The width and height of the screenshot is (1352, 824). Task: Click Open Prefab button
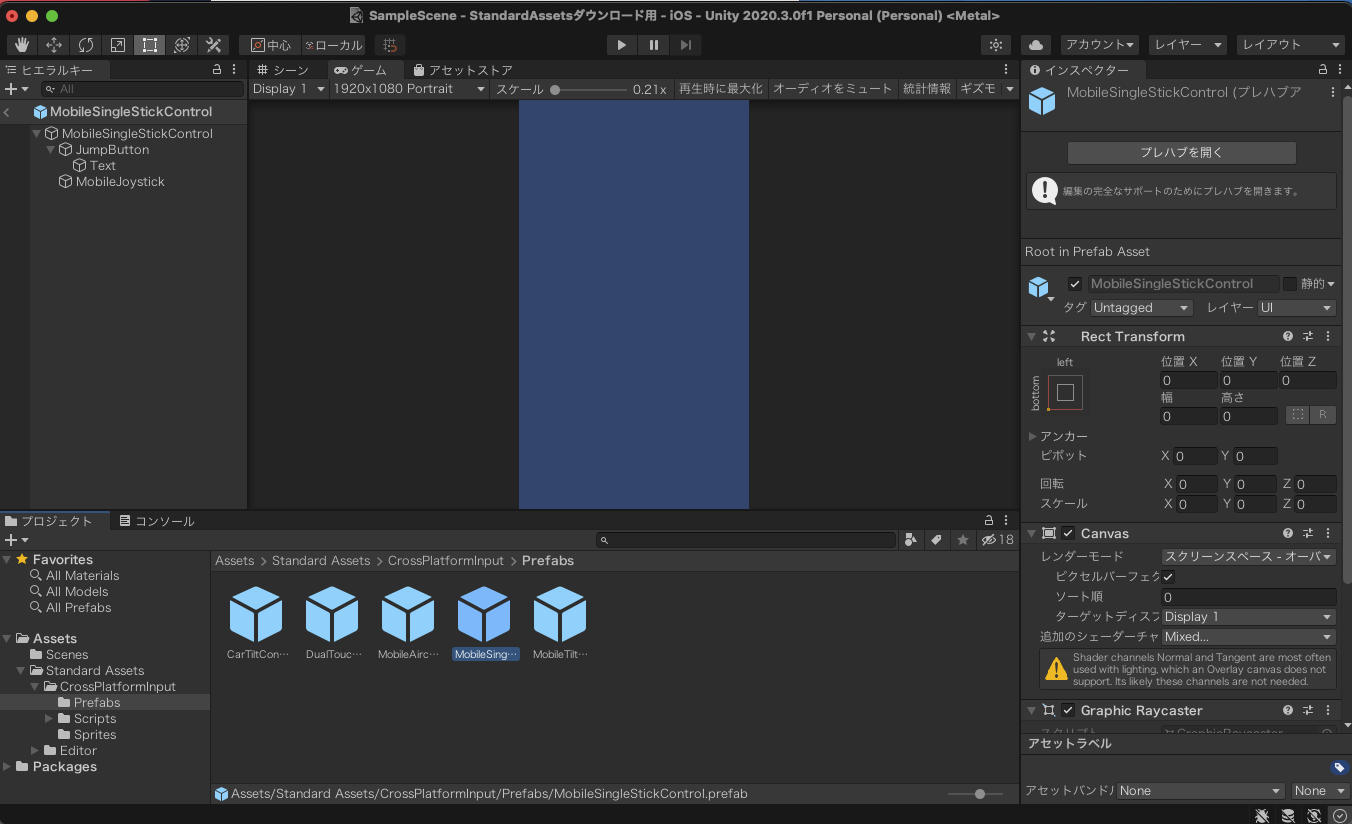tap(1182, 153)
